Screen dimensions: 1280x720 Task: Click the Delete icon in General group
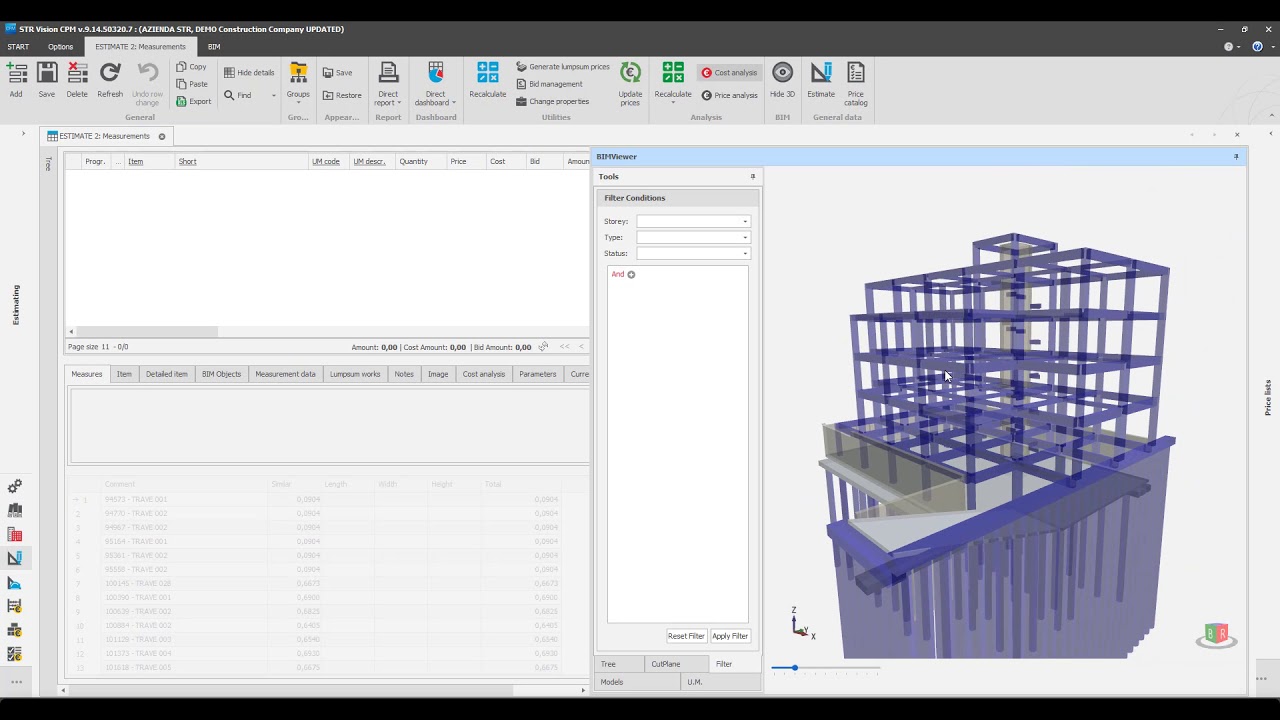pos(77,73)
